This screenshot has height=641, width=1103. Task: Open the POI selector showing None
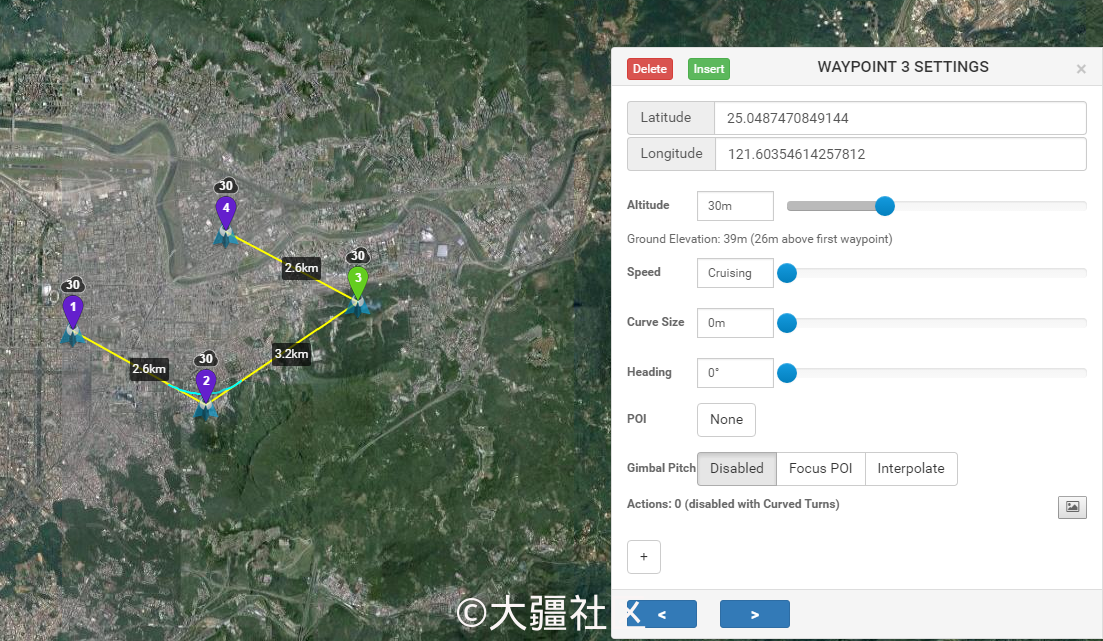pyautogui.click(x=726, y=419)
